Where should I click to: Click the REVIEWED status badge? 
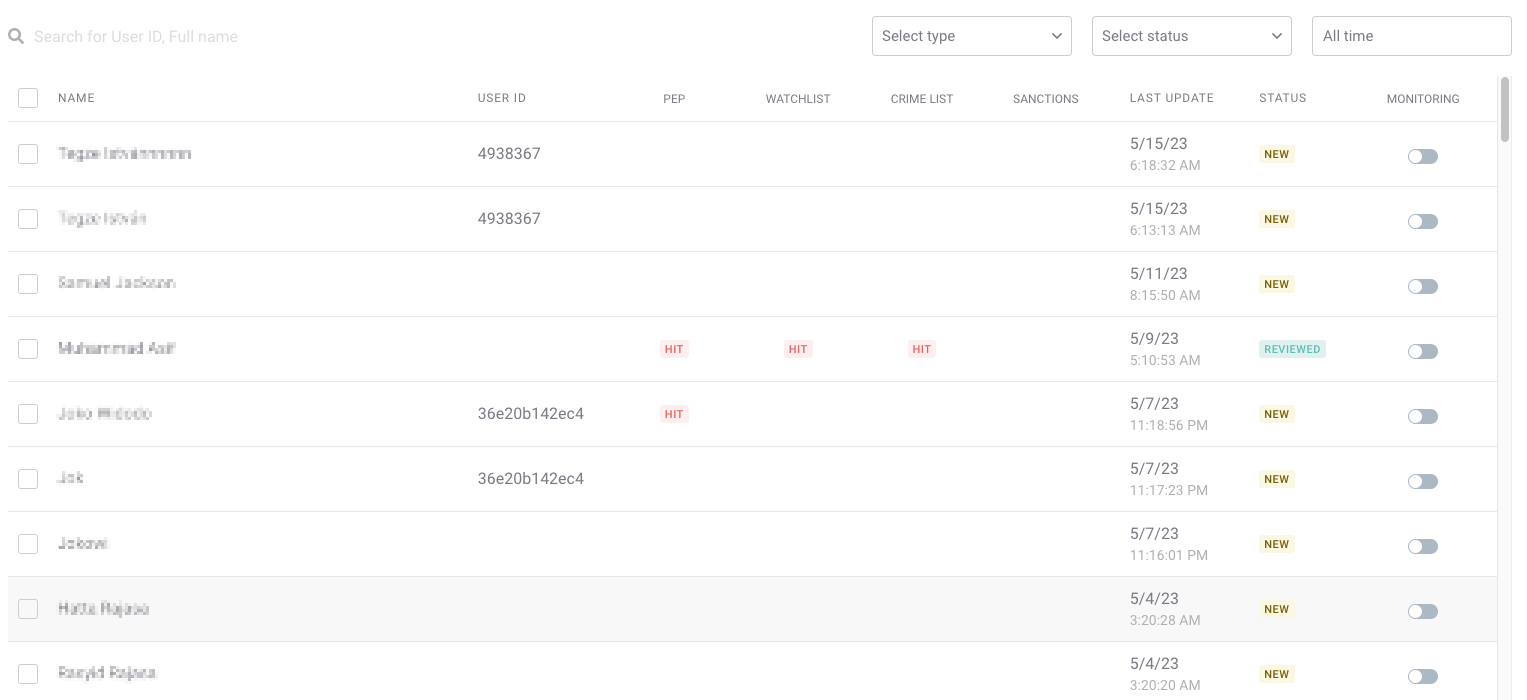tap(1292, 349)
